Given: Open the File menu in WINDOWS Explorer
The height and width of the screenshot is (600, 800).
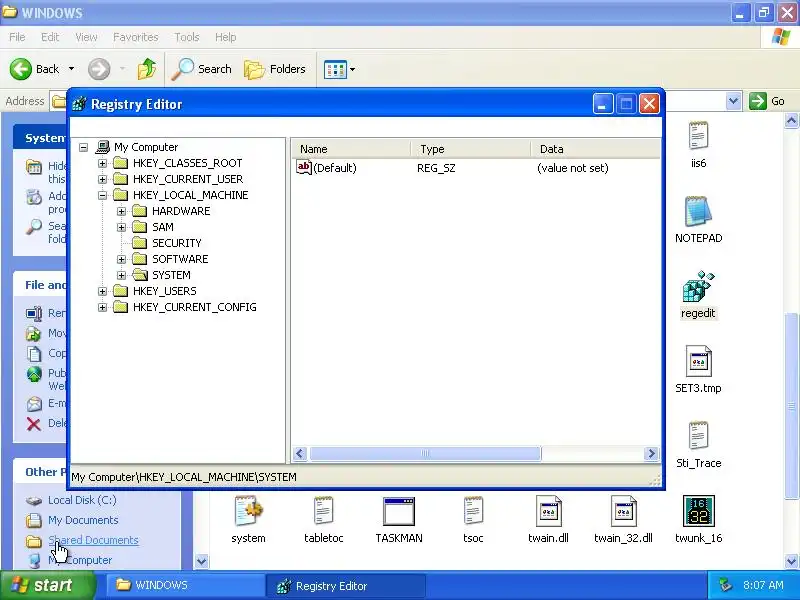Looking at the screenshot, I should pyautogui.click(x=17, y=37).
